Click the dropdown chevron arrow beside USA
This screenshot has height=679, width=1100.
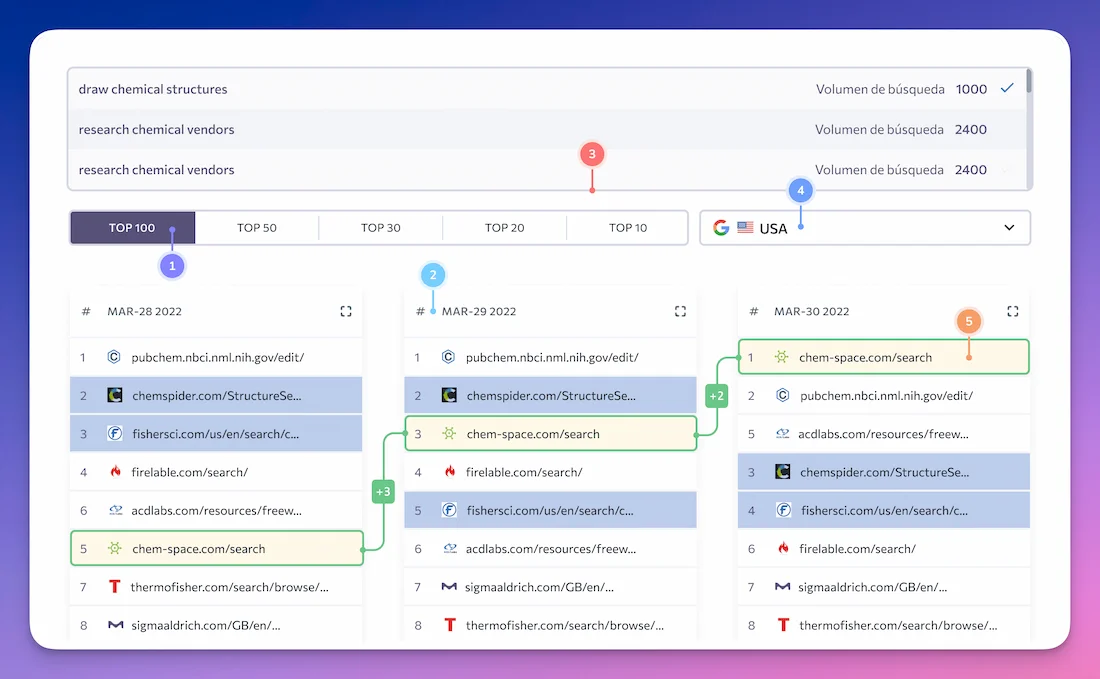coord(1009,228)
